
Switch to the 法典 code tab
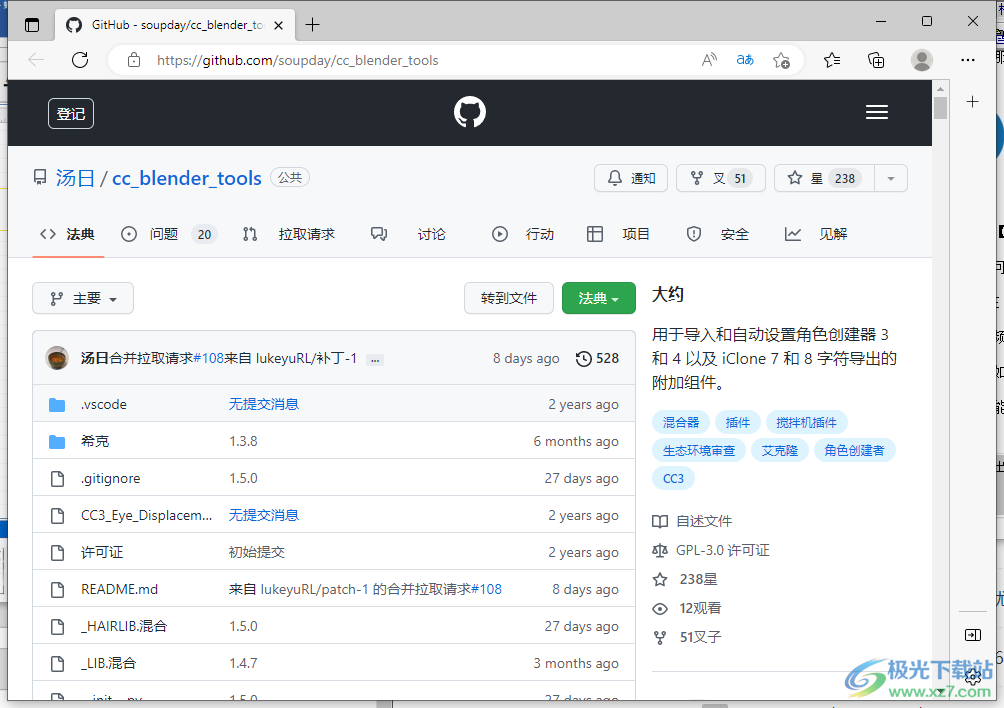click(x=68, y=234)
